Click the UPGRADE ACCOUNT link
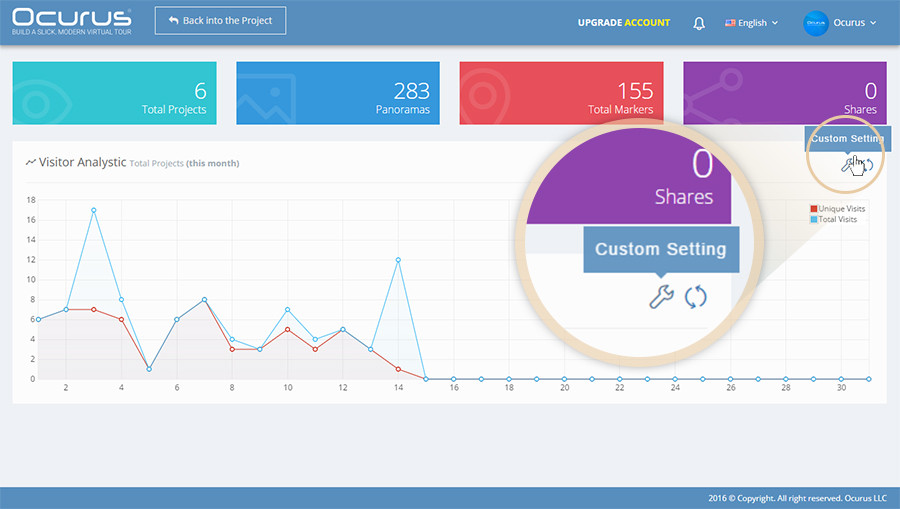The width and height of the screenshot is (900, 509). coord(624,23)
